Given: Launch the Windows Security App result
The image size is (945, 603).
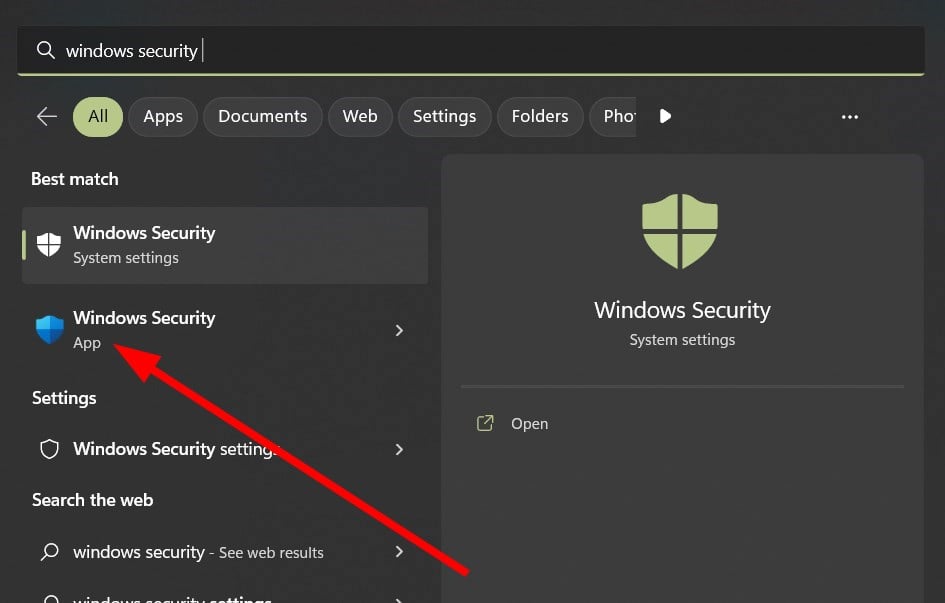Looking at the screenshot, I should (225, 330).
